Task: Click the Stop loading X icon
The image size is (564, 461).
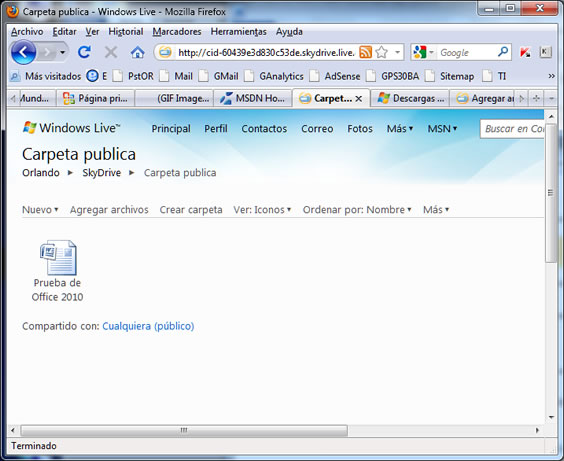Action: [111, 53]
